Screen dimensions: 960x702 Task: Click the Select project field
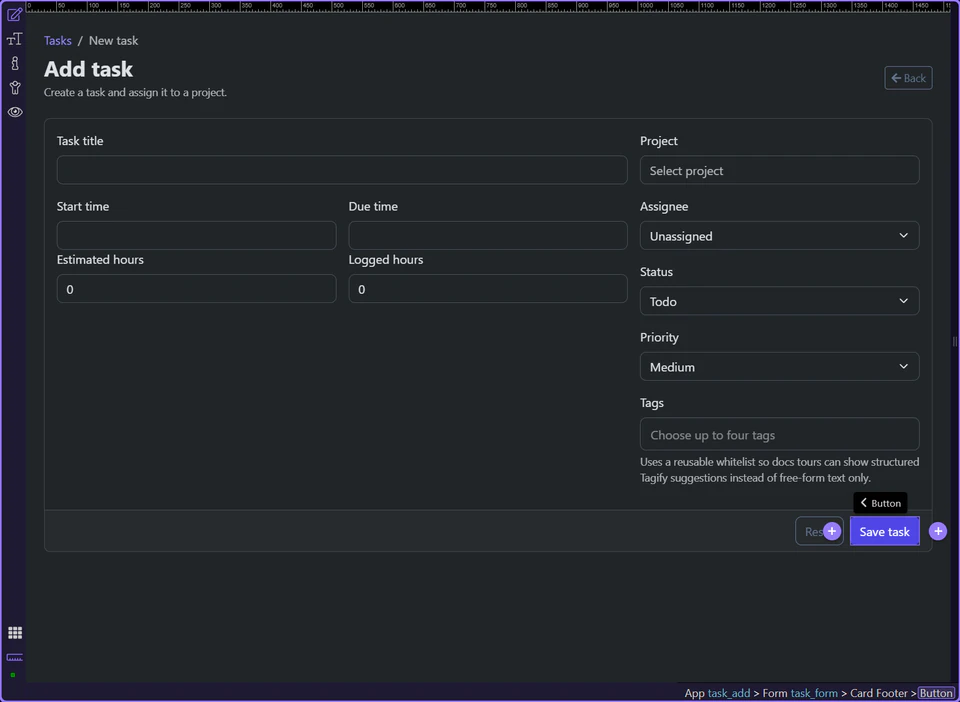click(779, 170)
